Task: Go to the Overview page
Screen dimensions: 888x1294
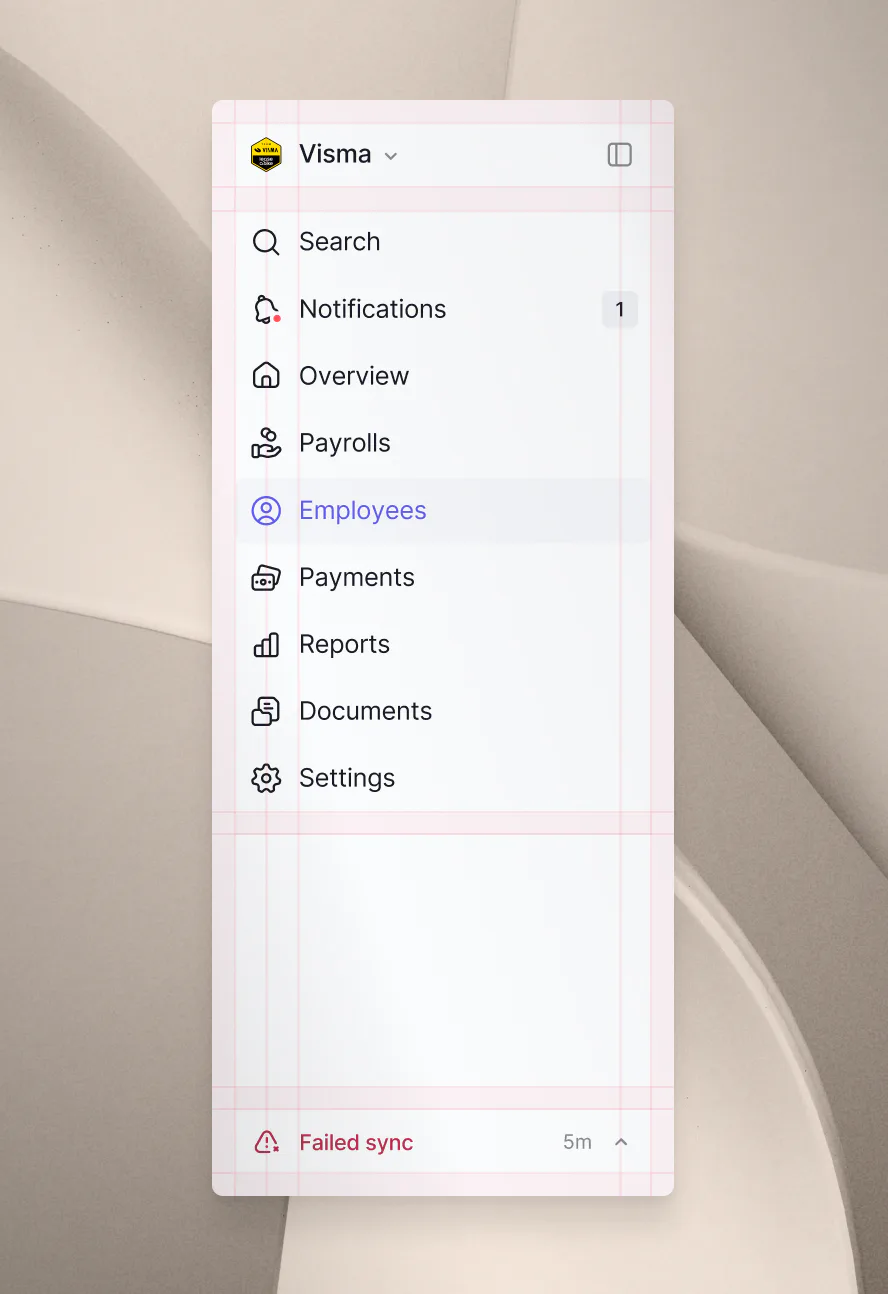Action: point(443,376)
